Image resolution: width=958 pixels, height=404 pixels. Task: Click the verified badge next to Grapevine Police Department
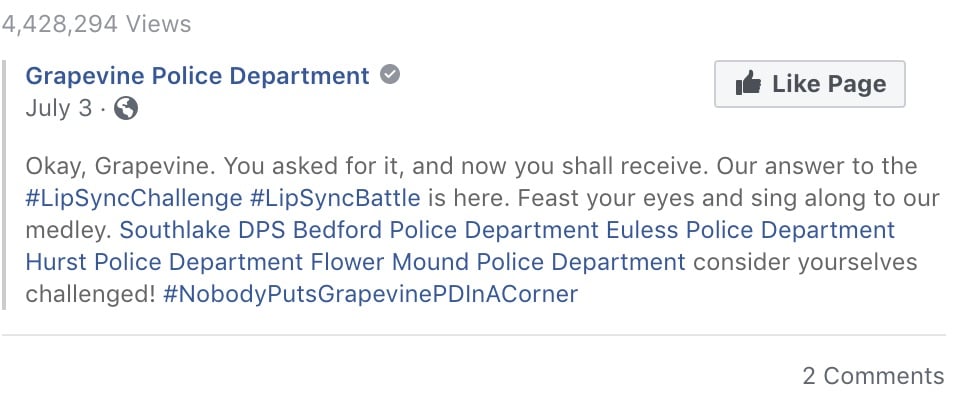pyautogui.click(x=390, y=75)
